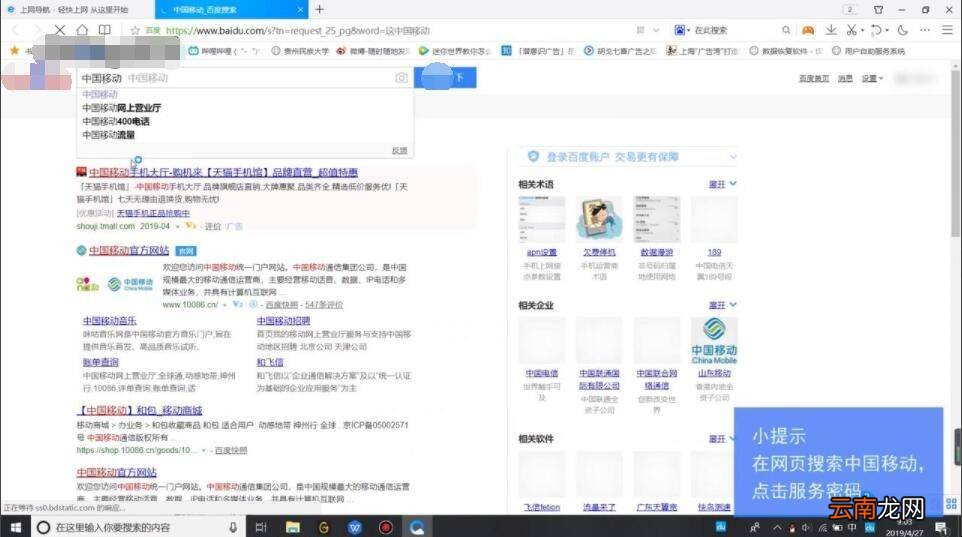Switch to the 上网导航 browser tab

[x=77, y=10]
